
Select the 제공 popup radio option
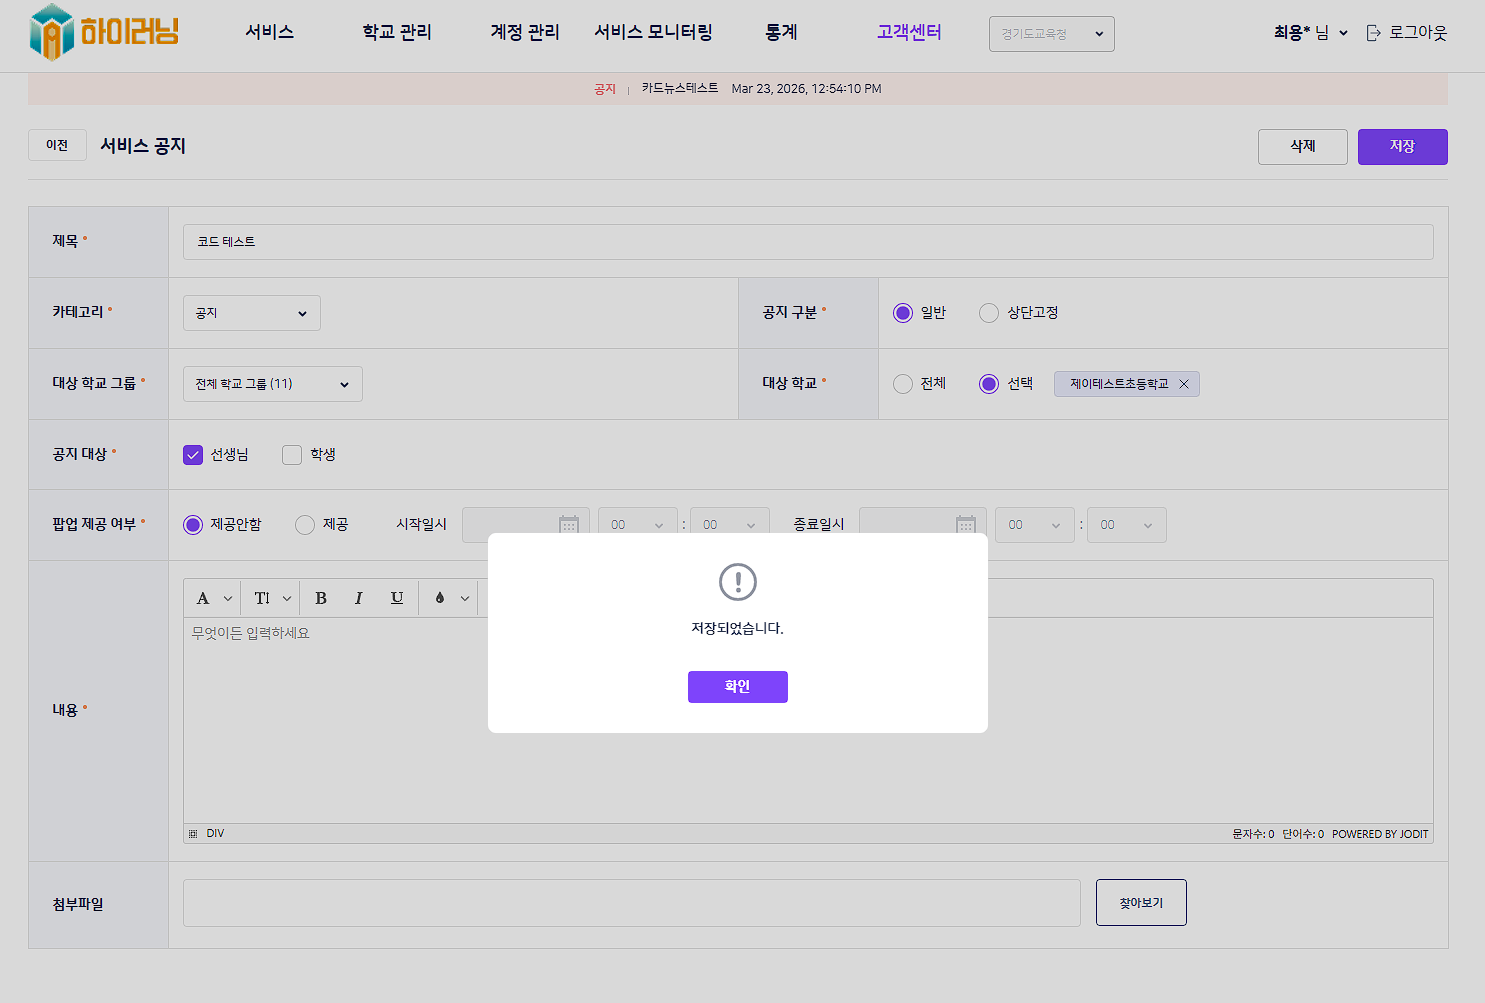point(305,525)
